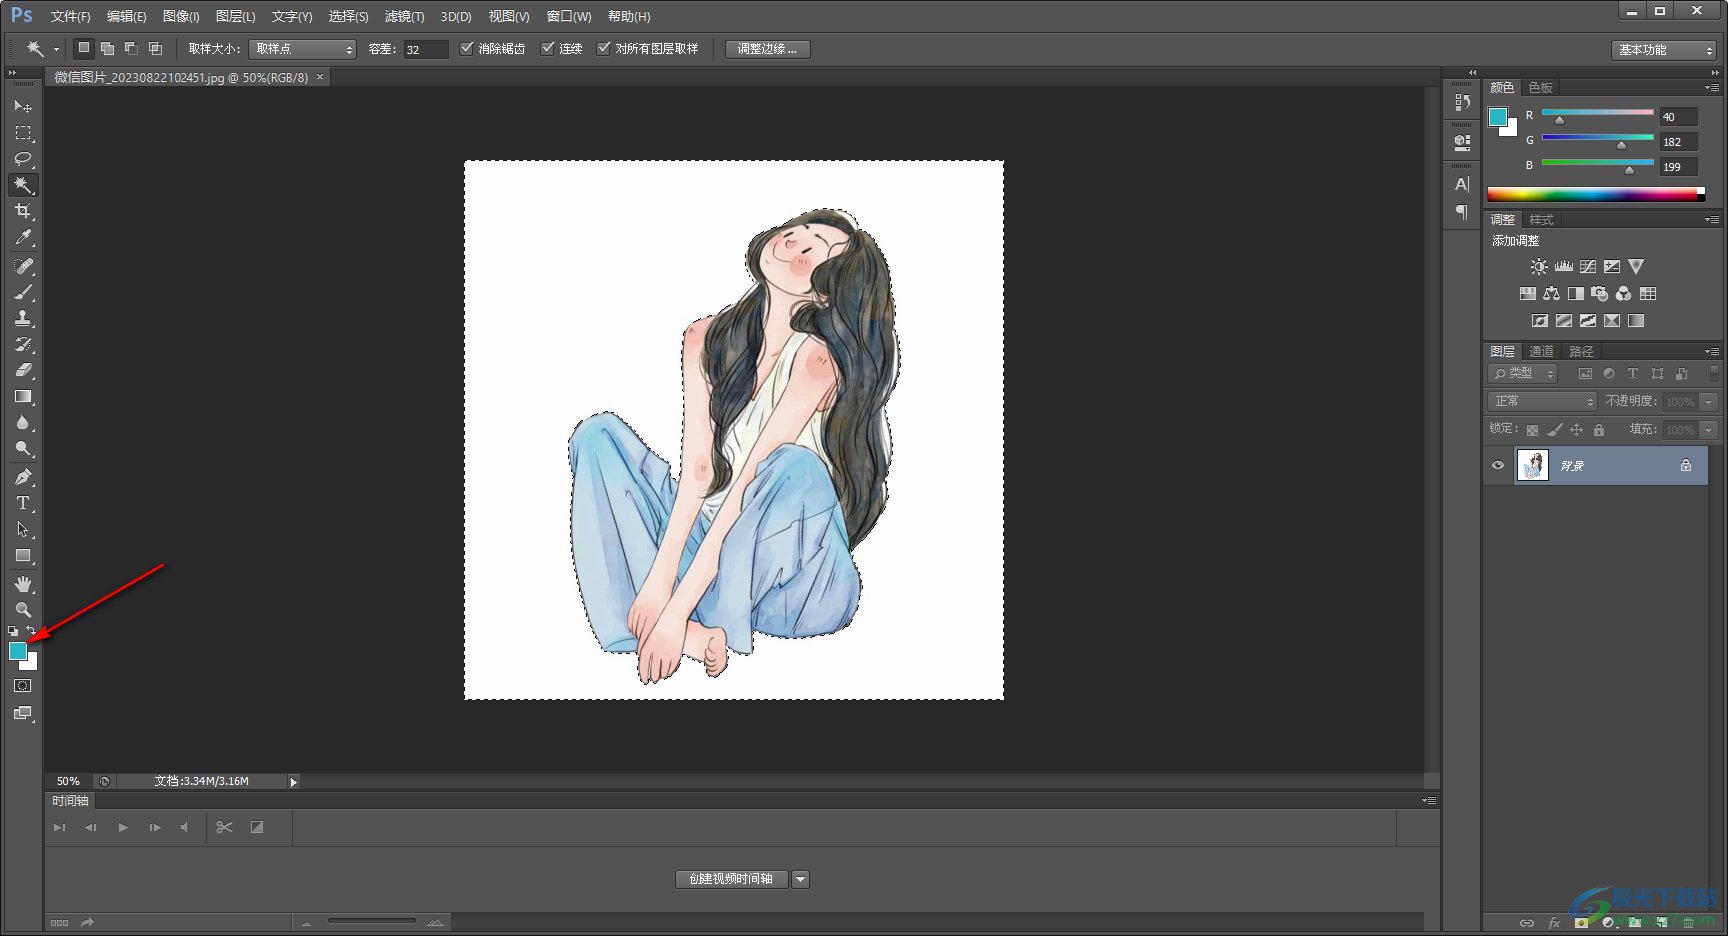Open the Character panel icon
The image size is (1728, 936).
[1462, 185]
